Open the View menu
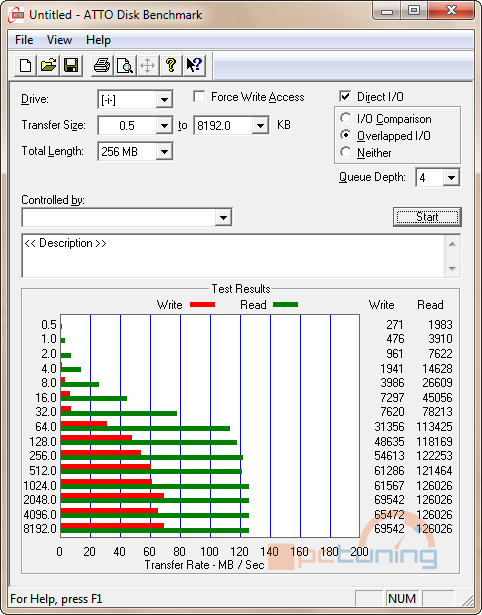The image size is (482, 615). [x=59, y=40]
